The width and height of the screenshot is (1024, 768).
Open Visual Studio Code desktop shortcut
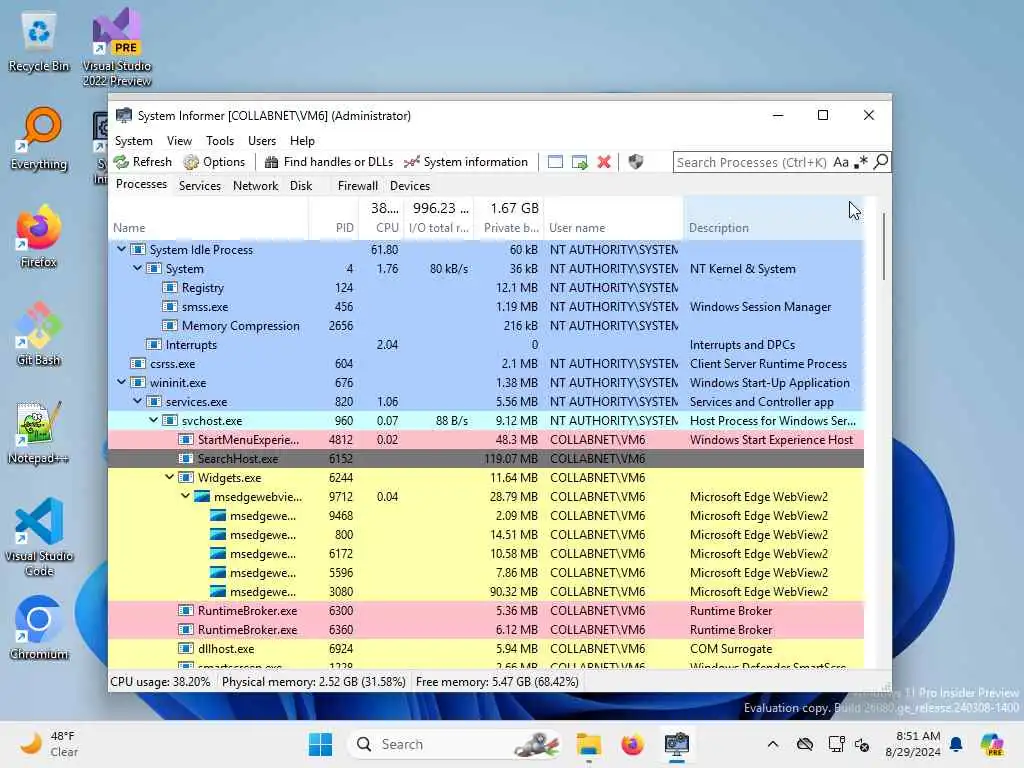coord(39,537)
